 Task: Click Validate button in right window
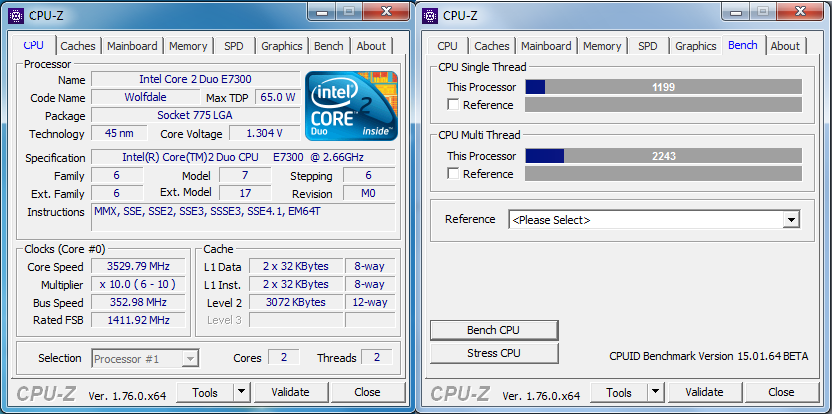point(704,392)
